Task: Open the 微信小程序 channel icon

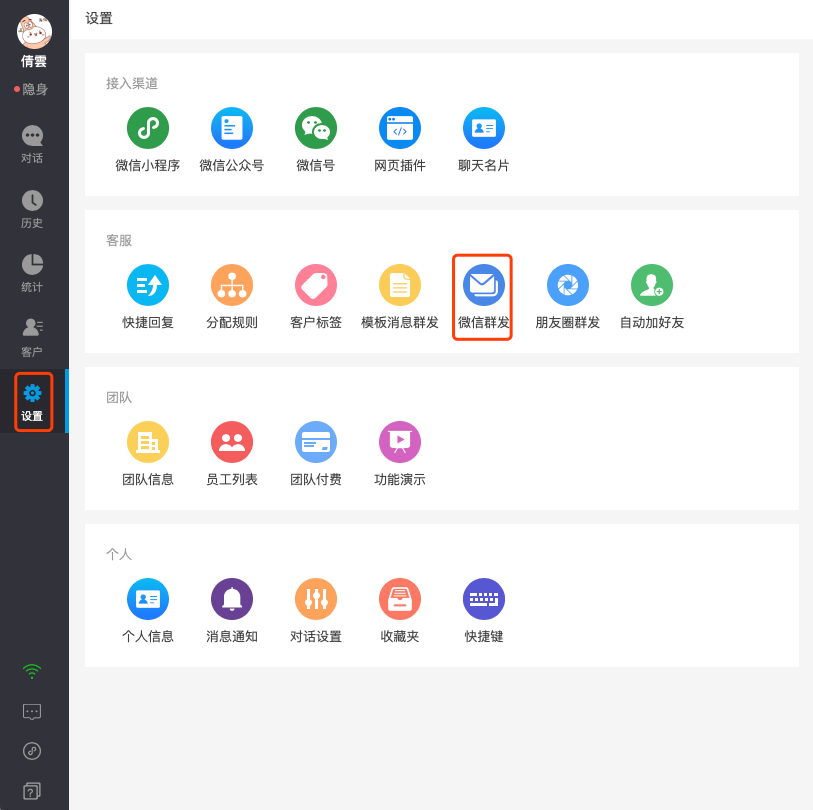Action: click(x=148, y=128)
